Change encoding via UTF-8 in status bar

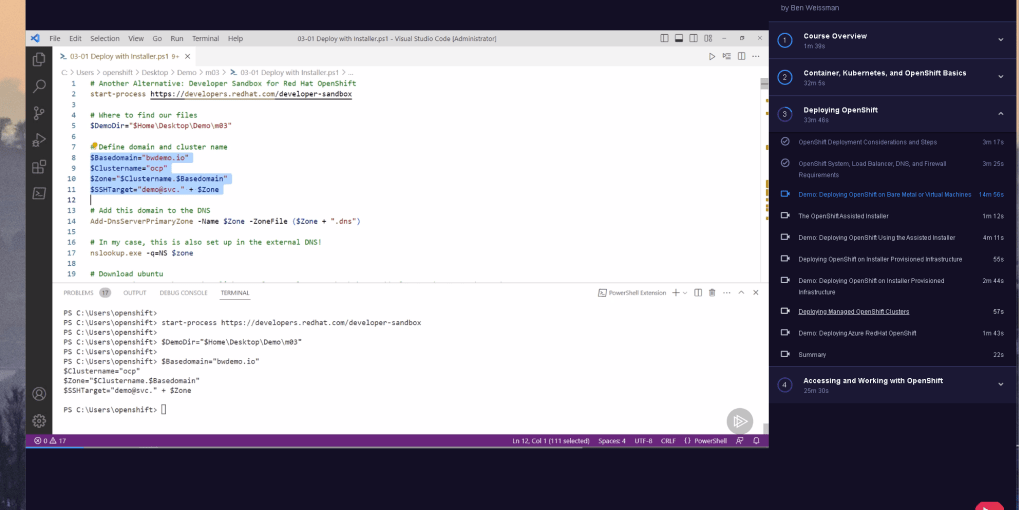coord(643,441)
